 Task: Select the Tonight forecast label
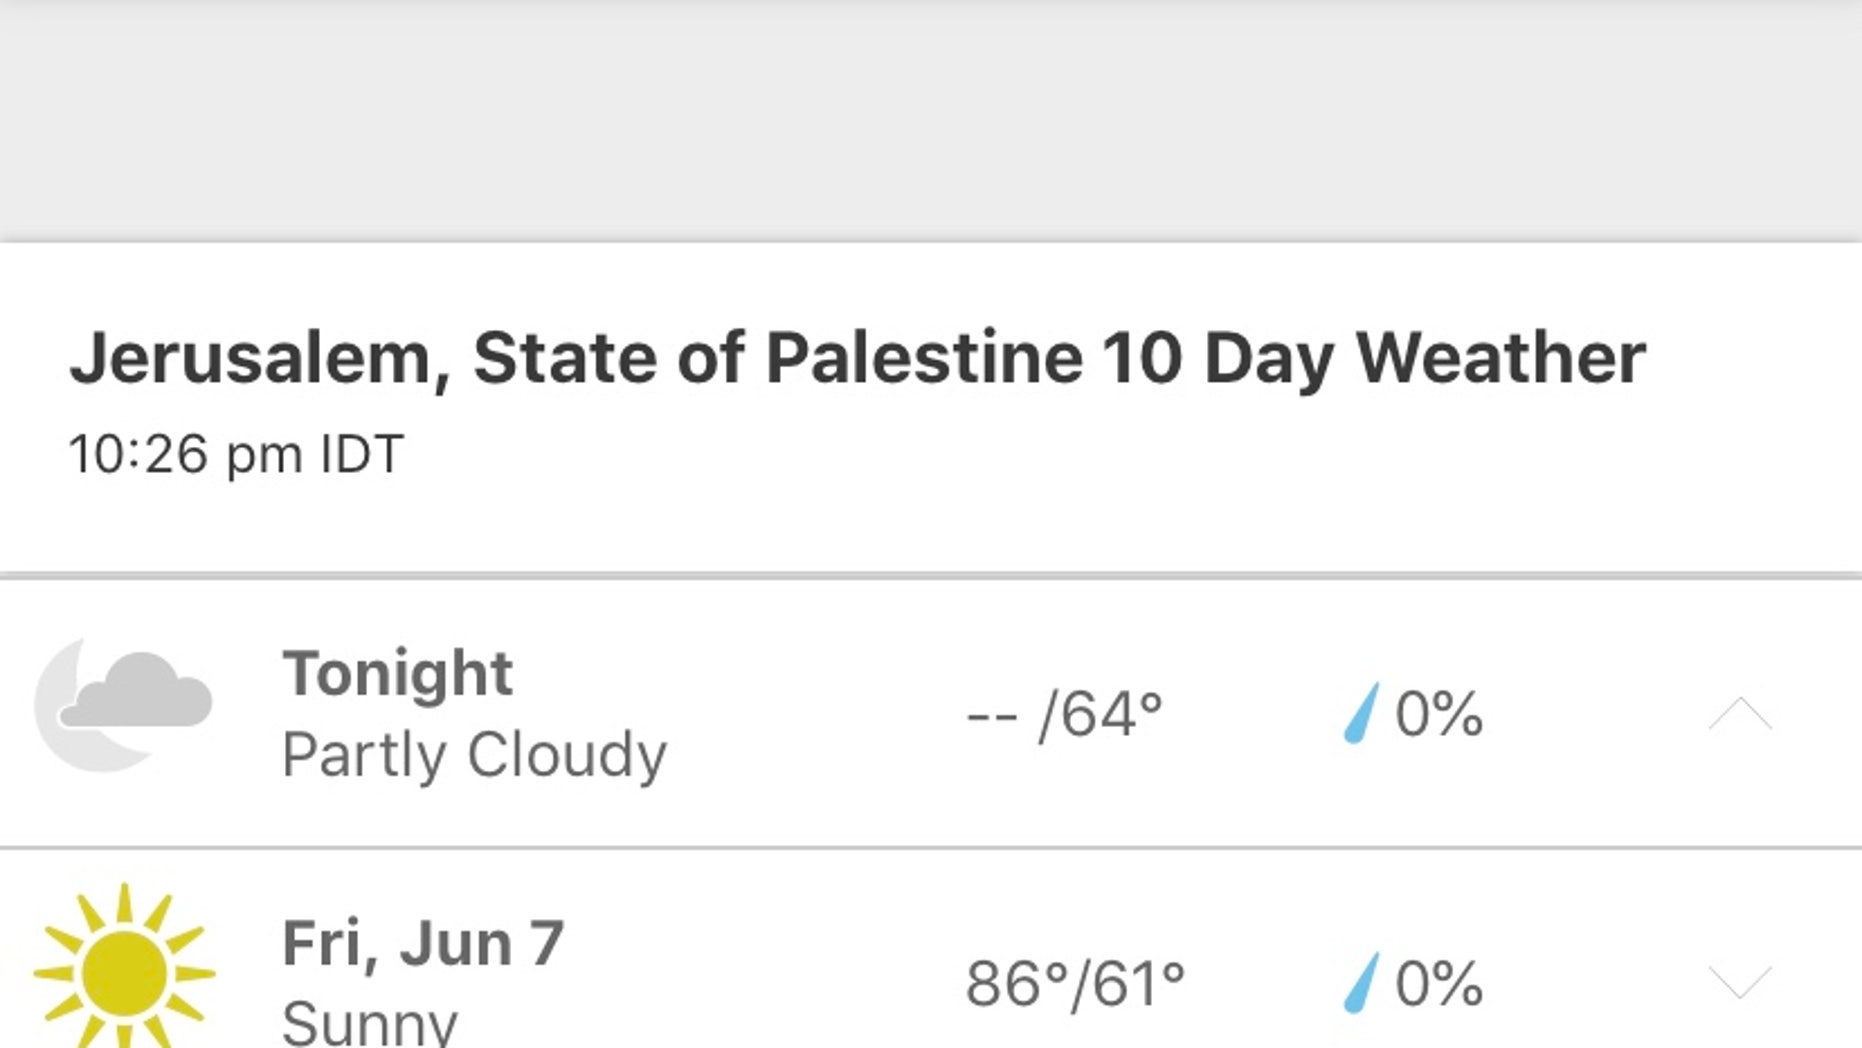(398, 673)
